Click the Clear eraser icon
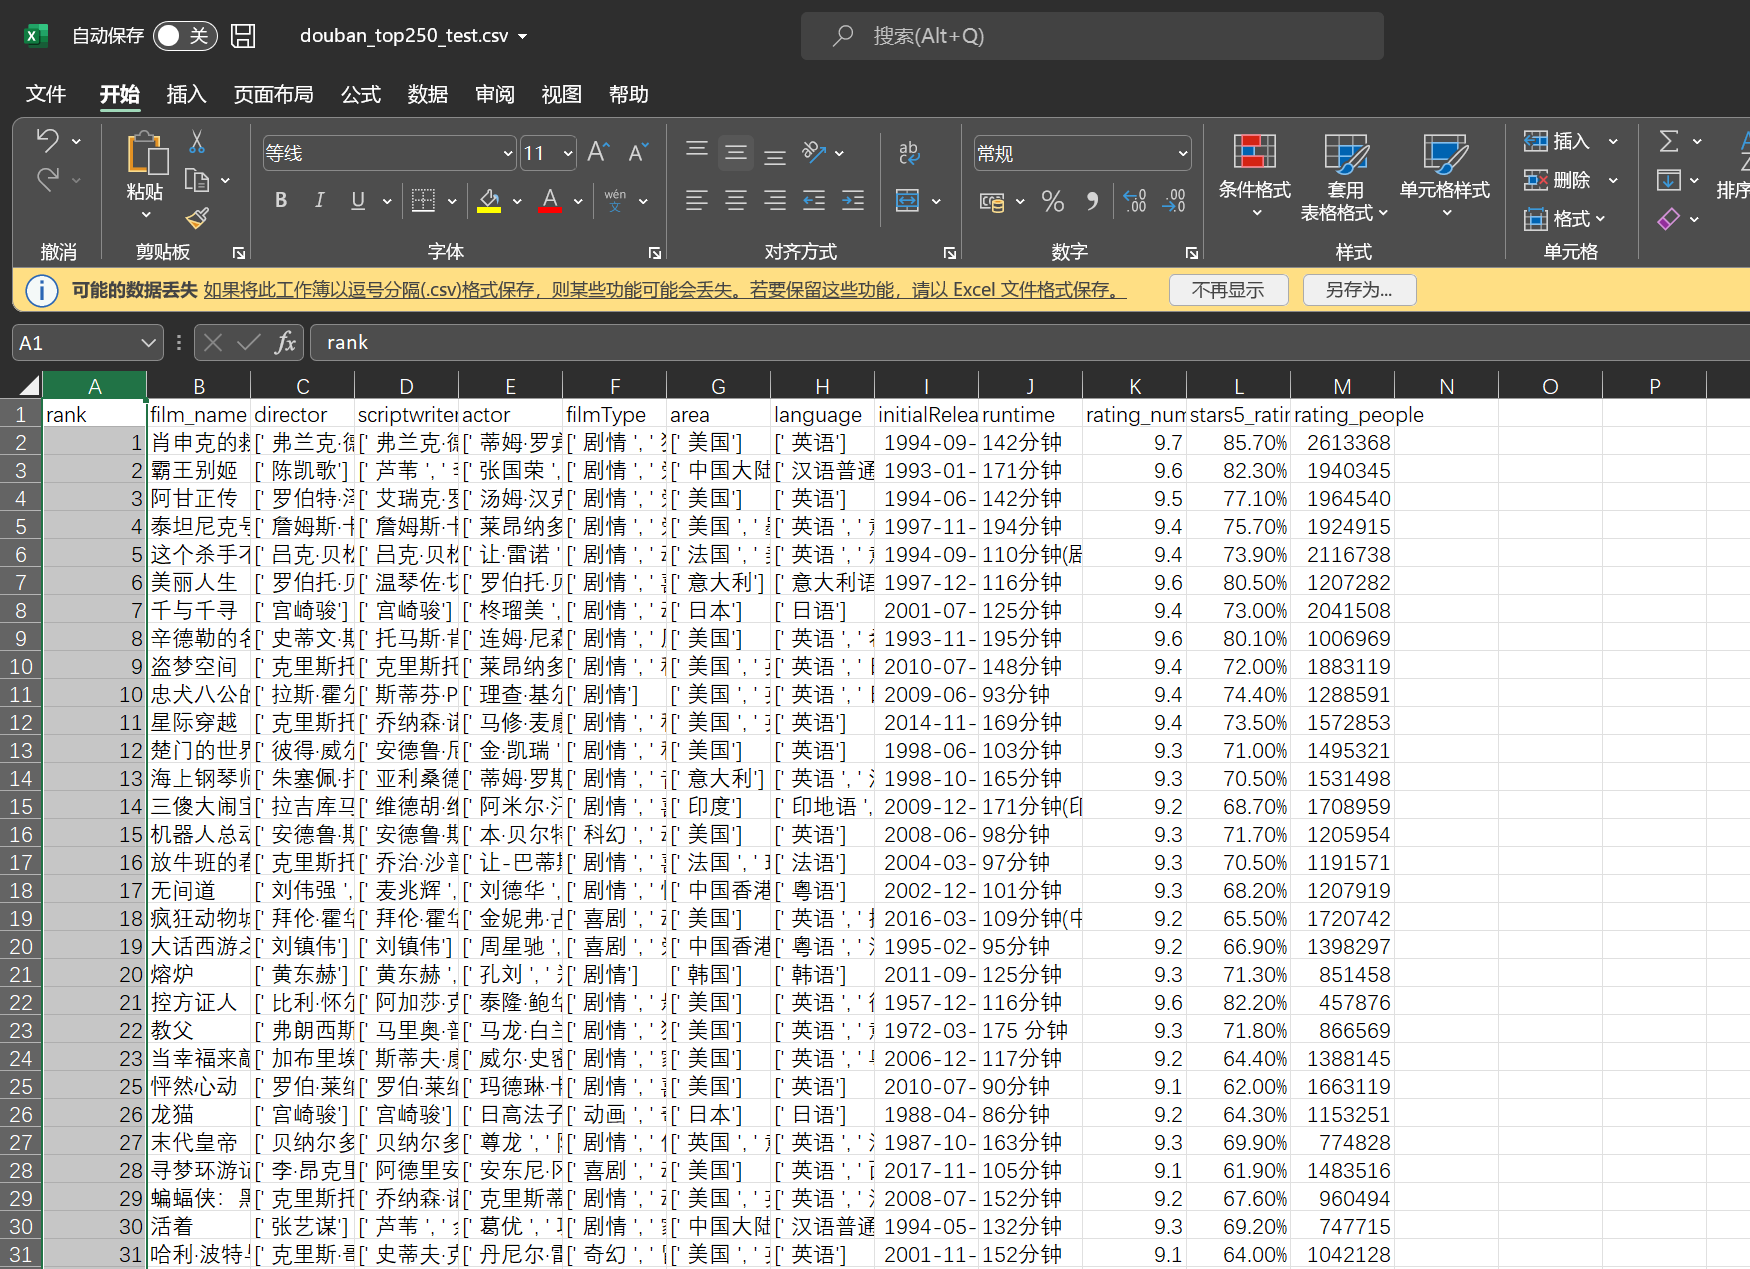Image resolution: width=1750 pixels, height=1269 pixels. click(1669, 218)
